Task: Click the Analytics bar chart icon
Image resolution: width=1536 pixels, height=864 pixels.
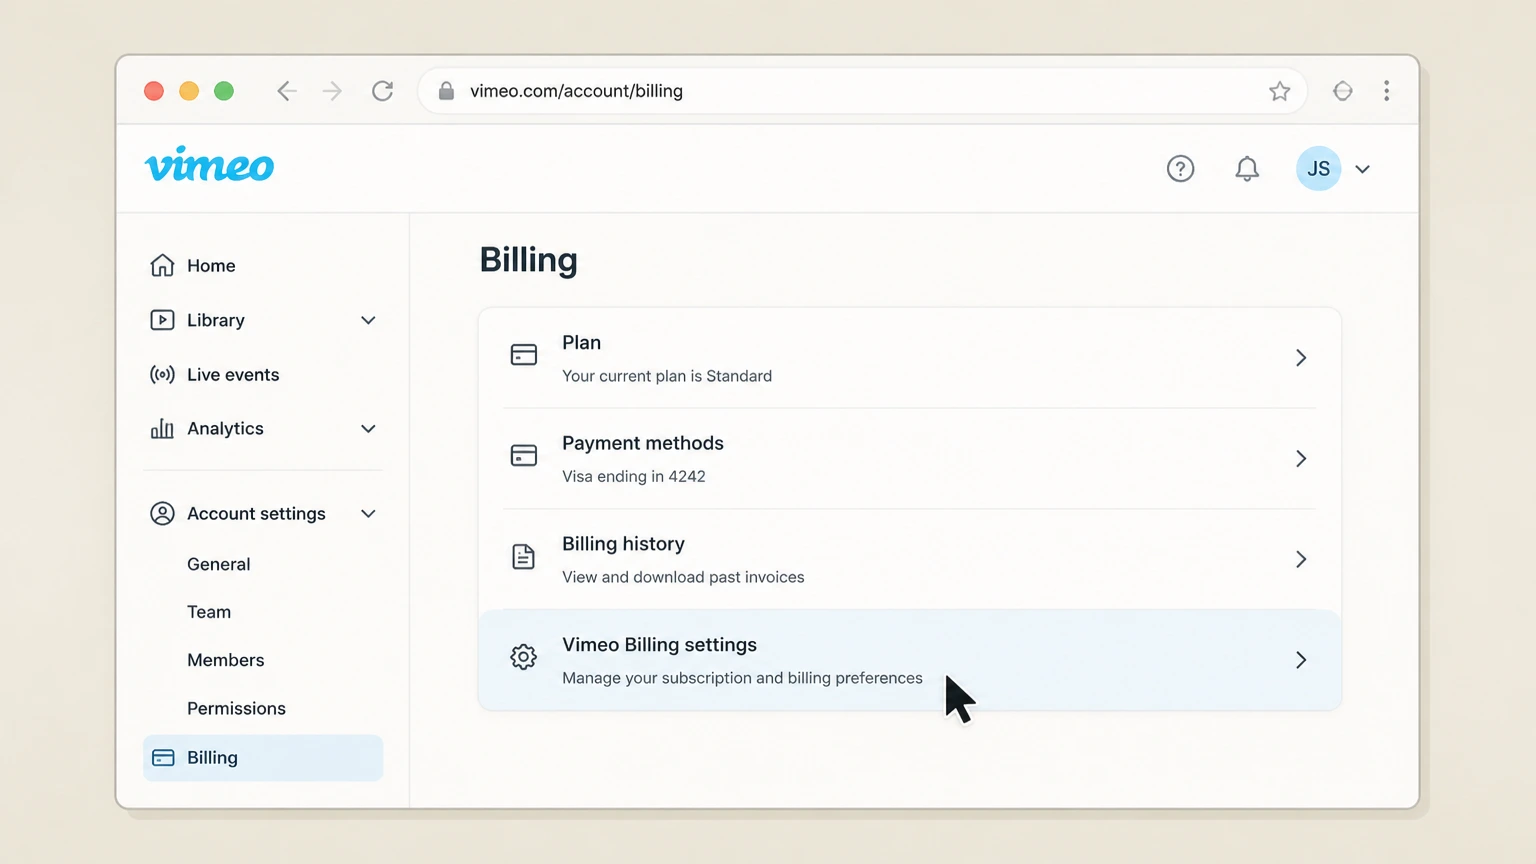Action: tap(162, 429)
